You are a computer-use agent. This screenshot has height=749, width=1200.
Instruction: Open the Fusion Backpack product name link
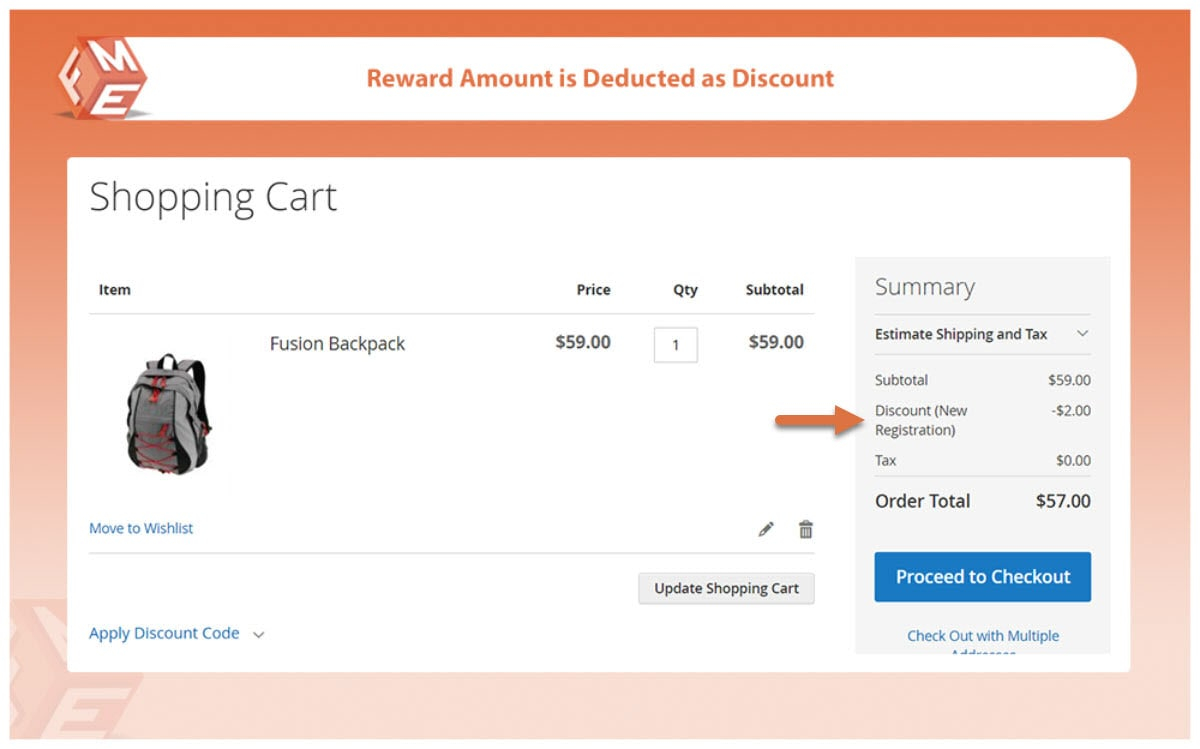click(337, 343)
